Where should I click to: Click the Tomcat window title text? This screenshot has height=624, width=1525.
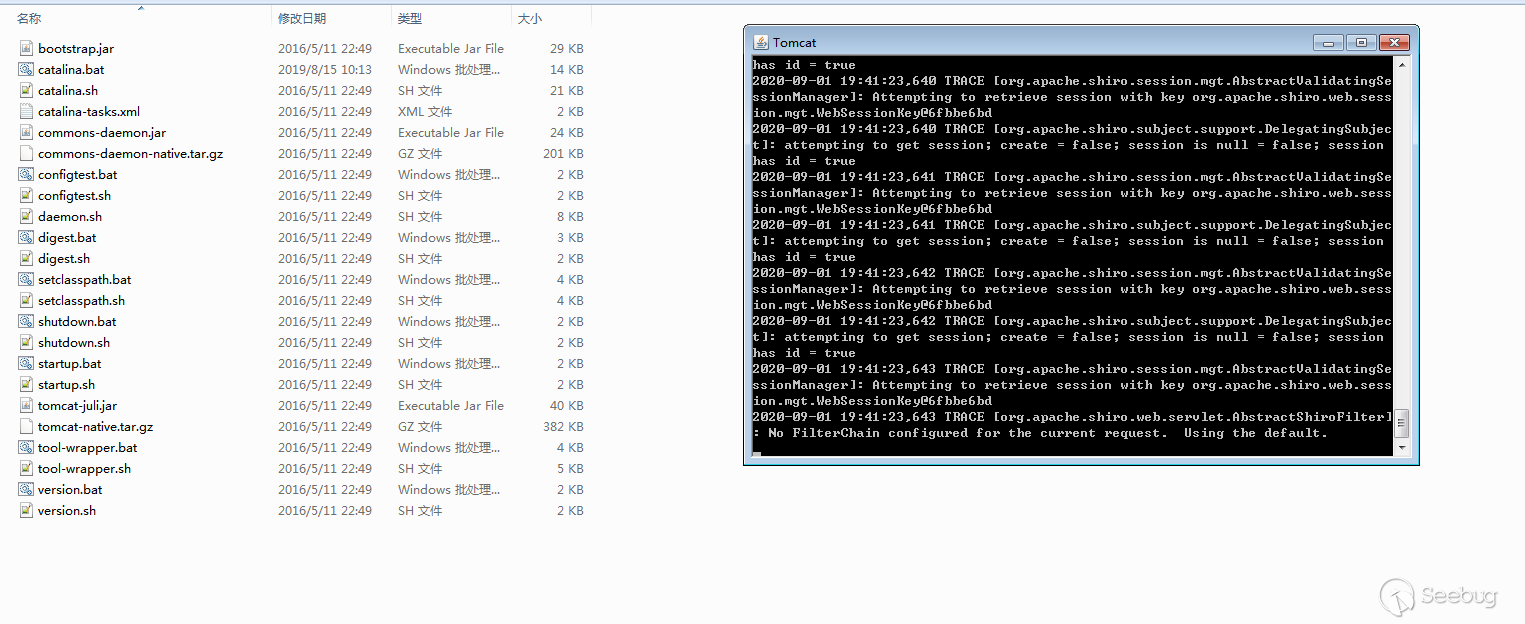pyautogui.click(x=794, y=42)
